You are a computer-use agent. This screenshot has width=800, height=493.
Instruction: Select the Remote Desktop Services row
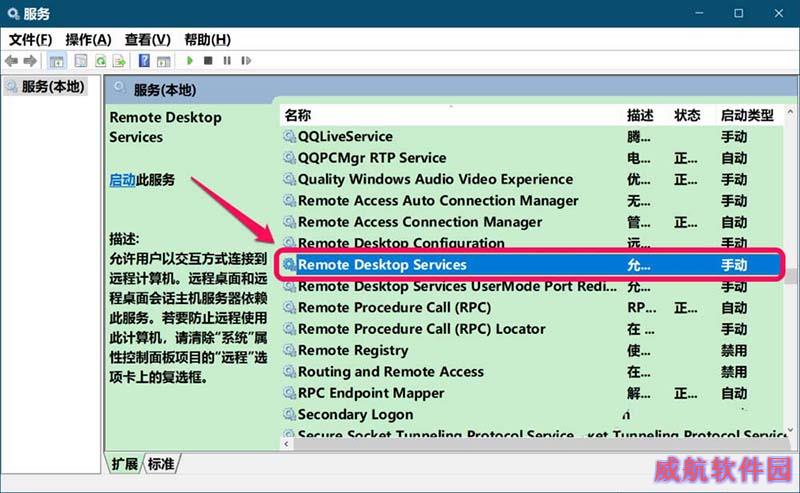pyautogui.click(x=532, y=265)
